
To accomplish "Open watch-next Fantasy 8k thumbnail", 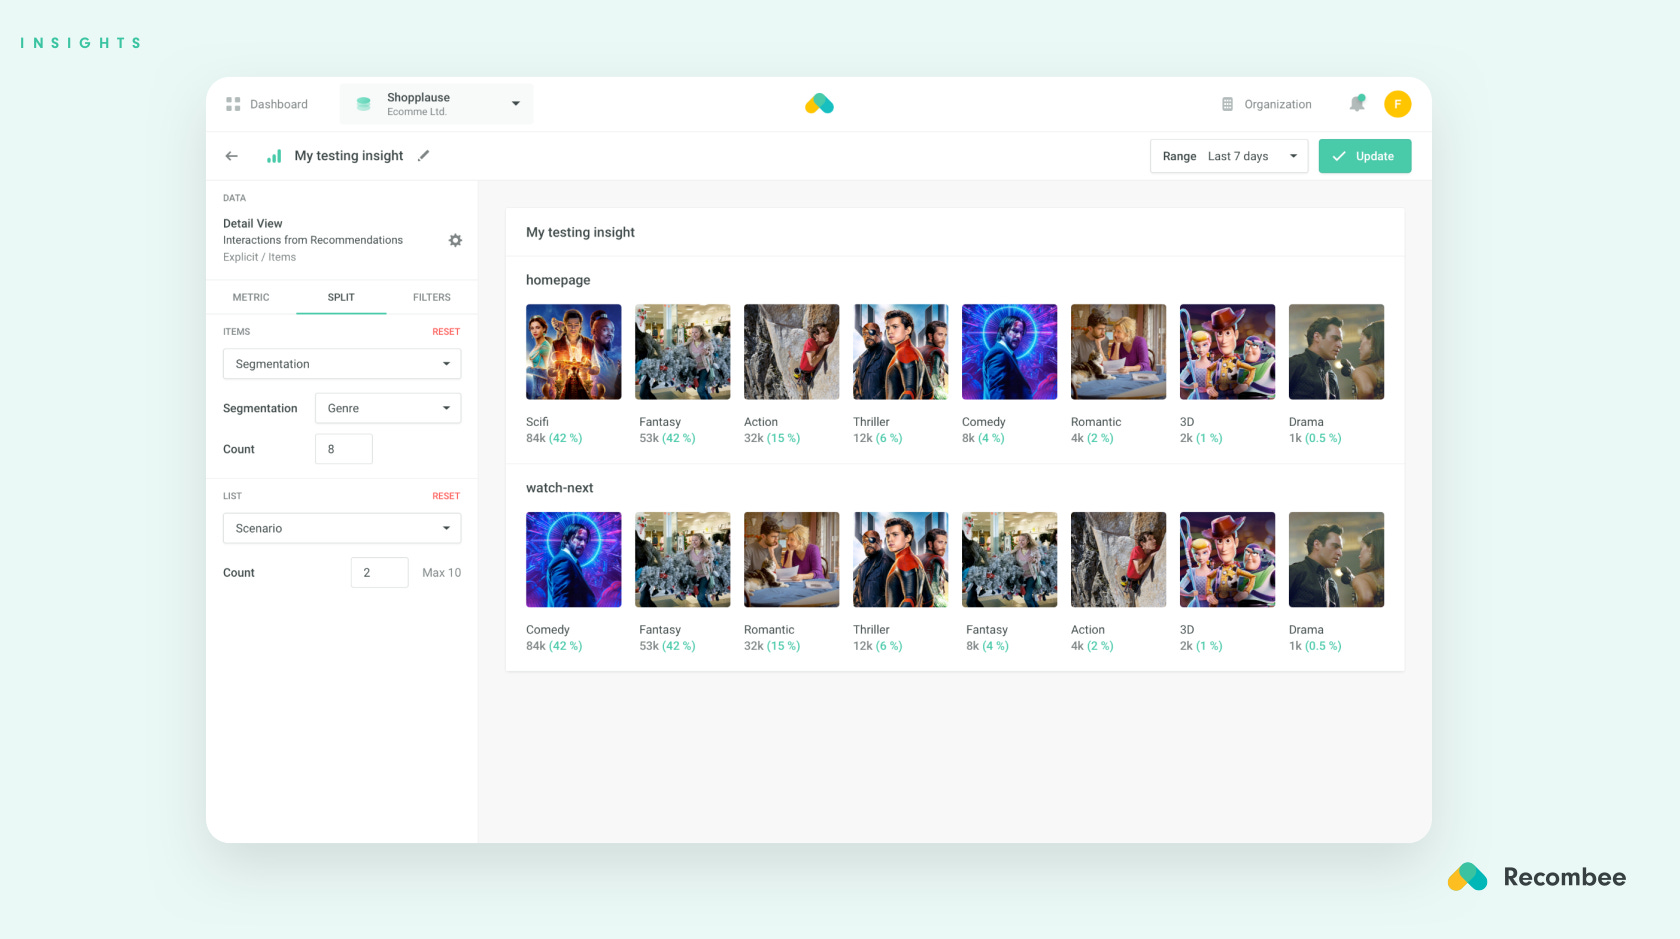I will tap(1010, 560).
